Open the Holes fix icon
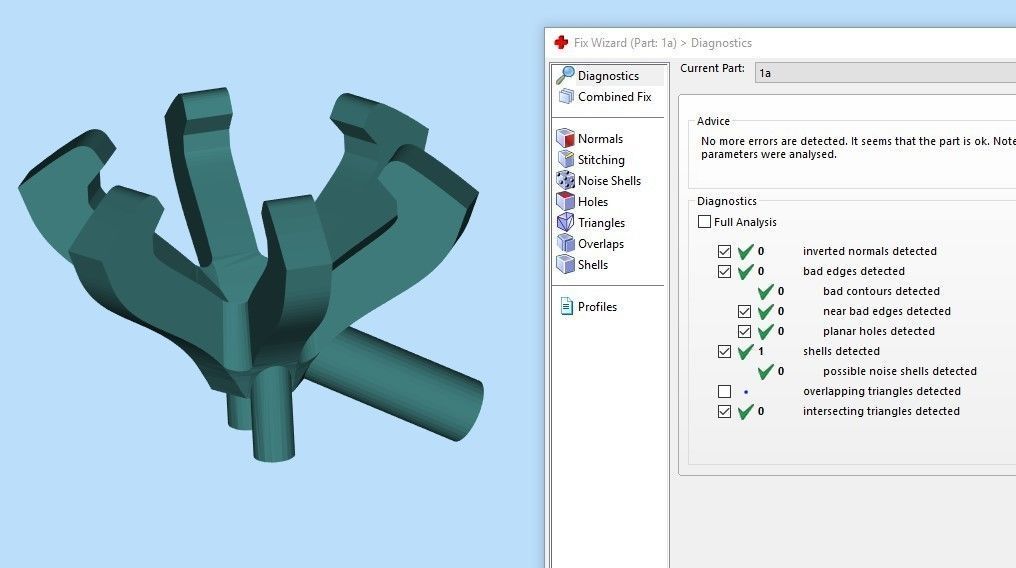 (565, 201)
